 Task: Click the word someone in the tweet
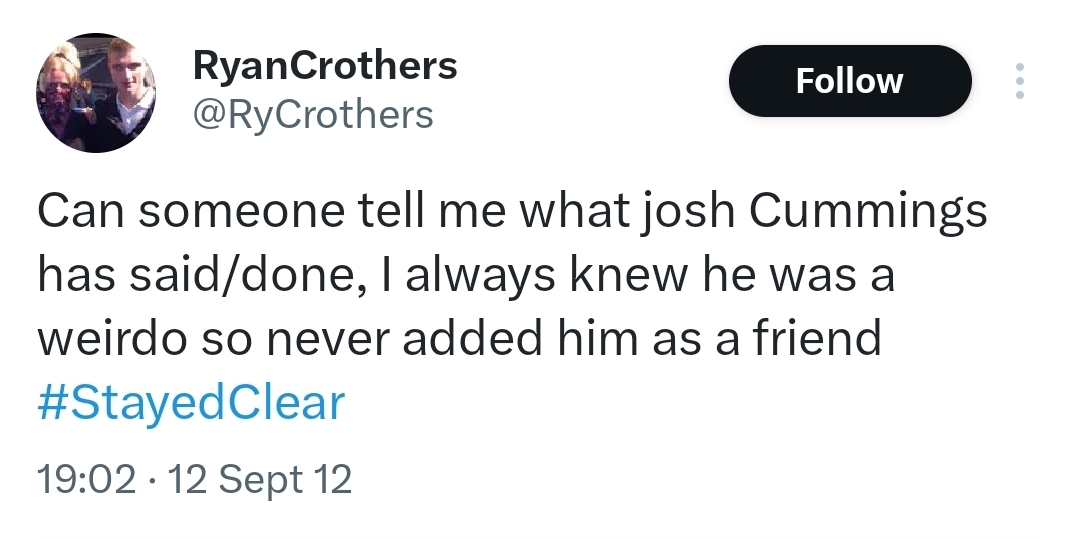click(x=241, y=213)
